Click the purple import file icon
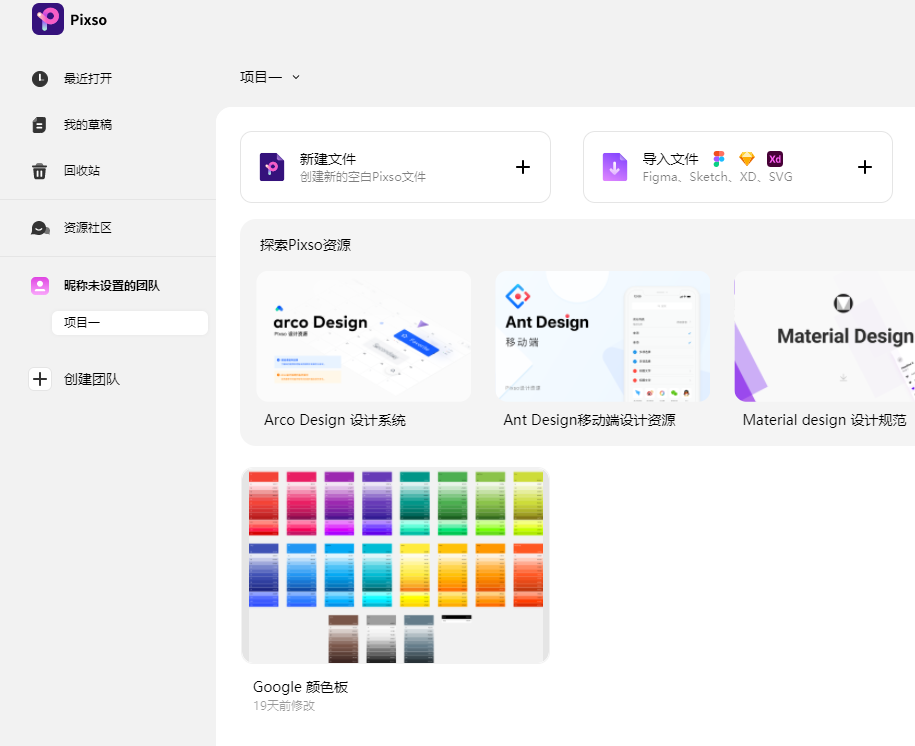Screen dimensions: 915x746 click(614, 167)
